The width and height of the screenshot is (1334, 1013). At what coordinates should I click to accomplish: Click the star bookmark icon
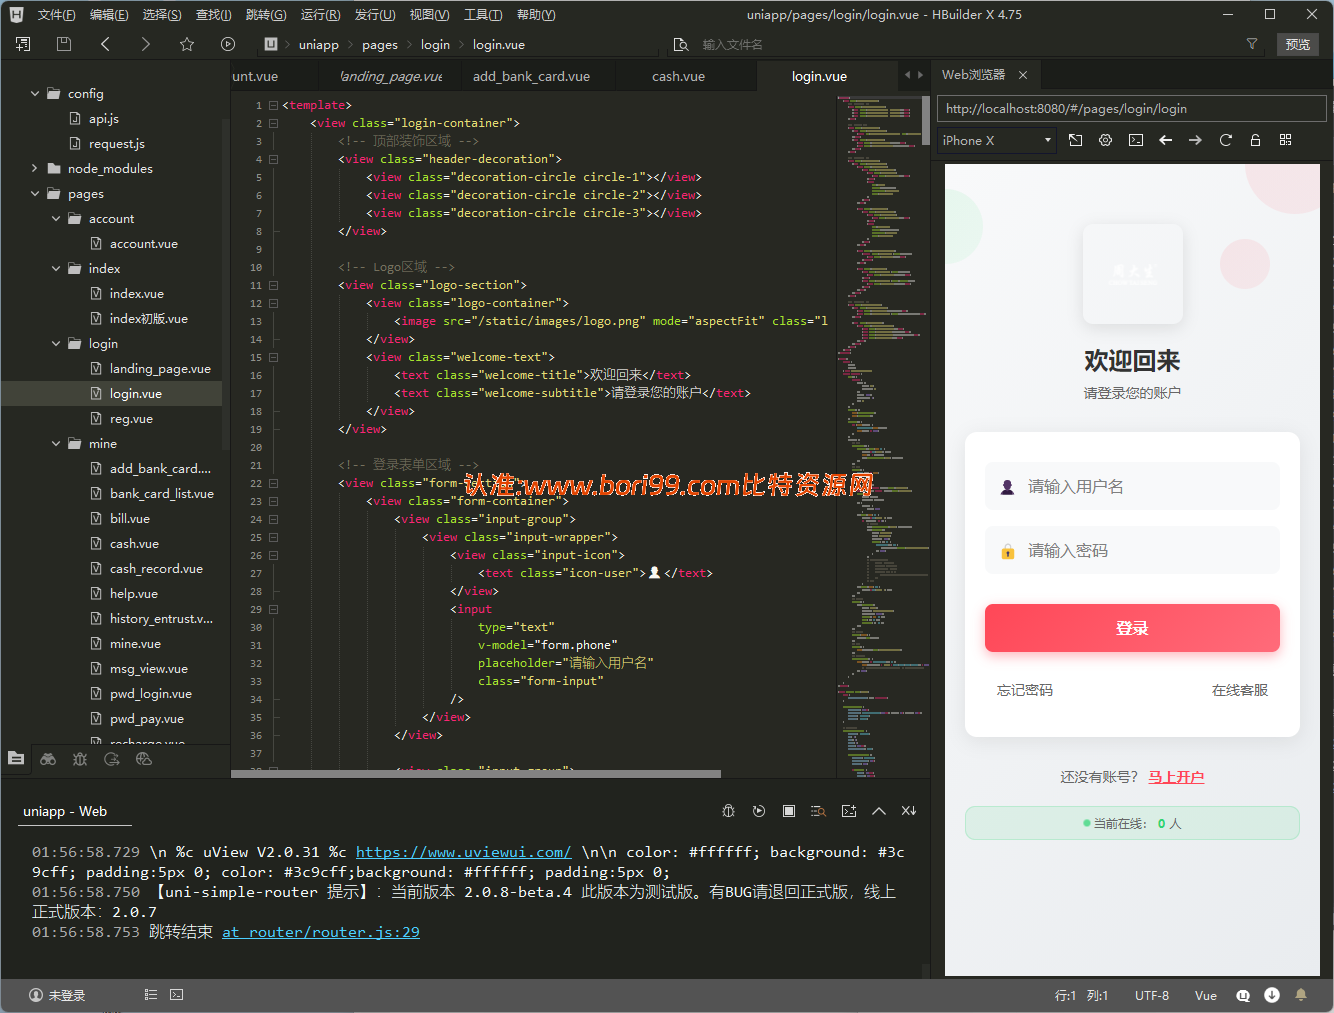point(187,44)
